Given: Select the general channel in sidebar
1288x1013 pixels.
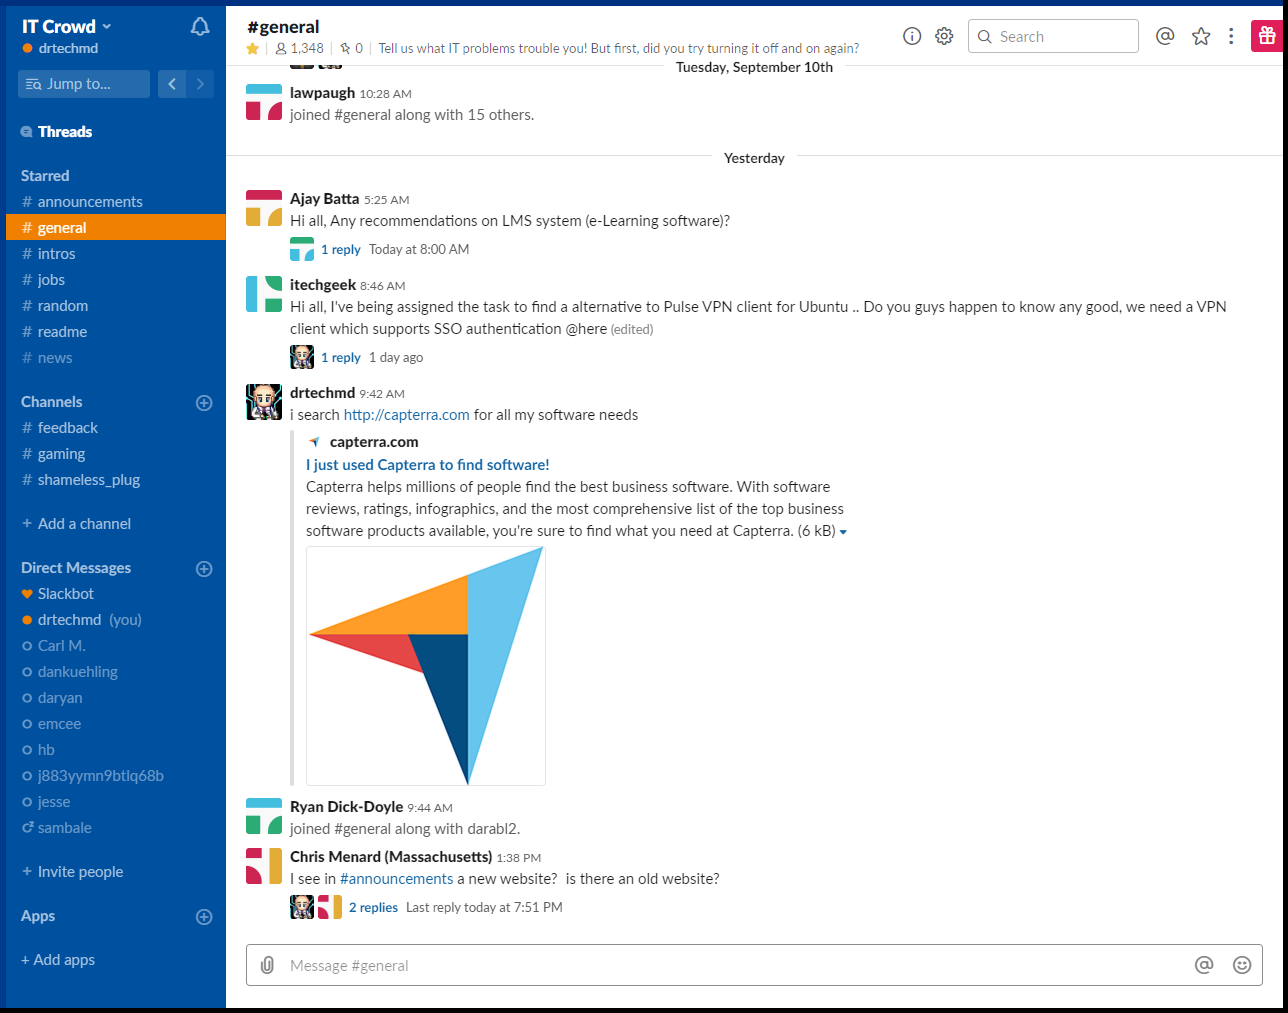Looking at the screenshot, I should (x=116, y=228).
